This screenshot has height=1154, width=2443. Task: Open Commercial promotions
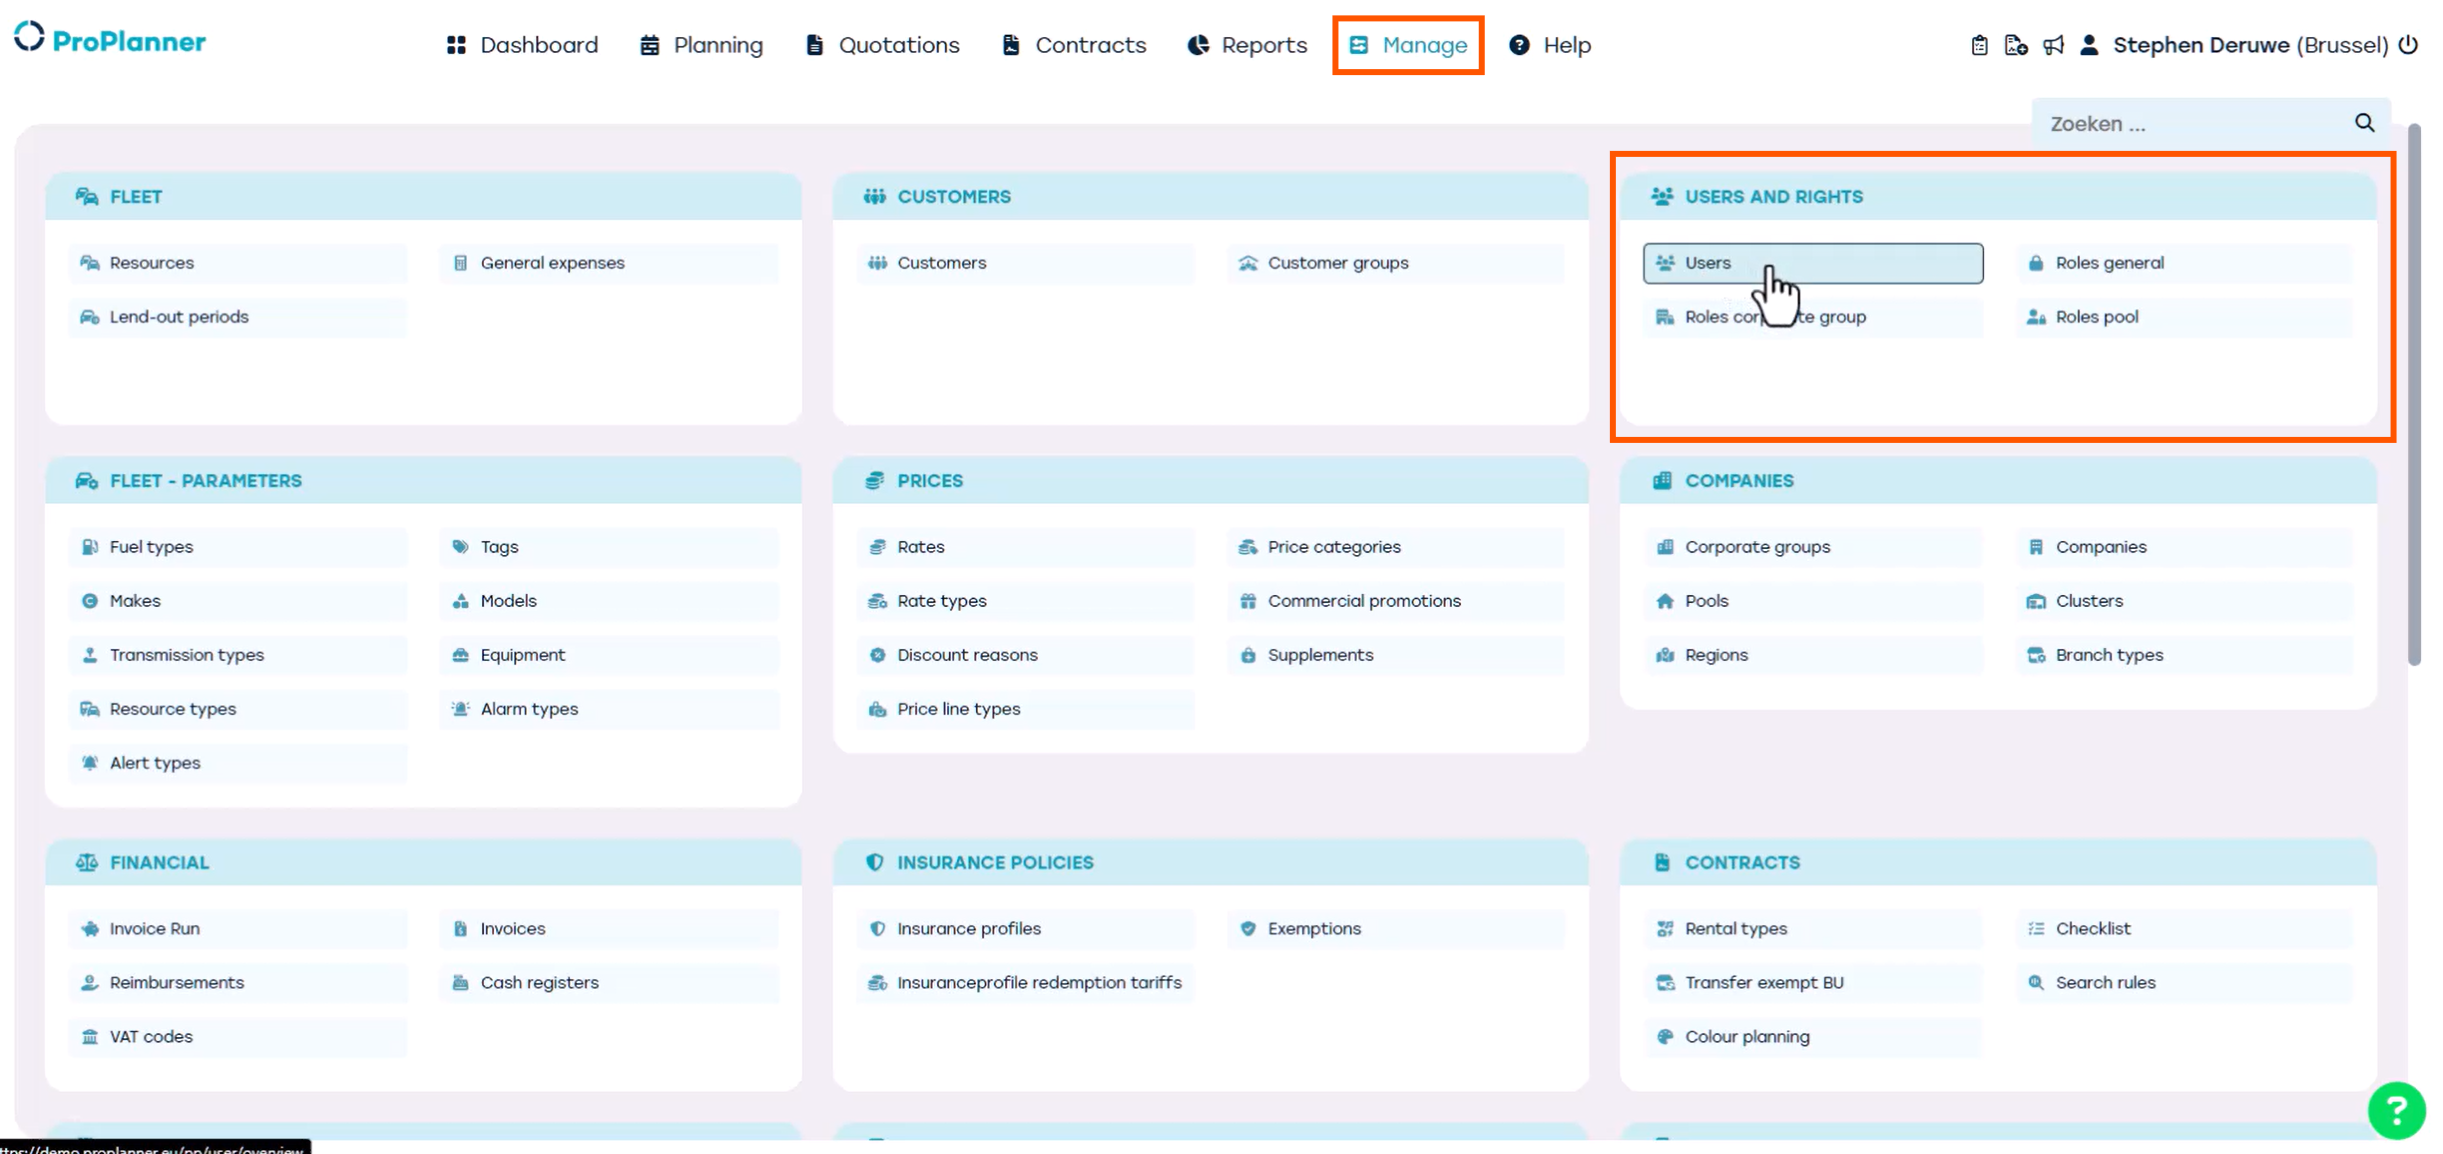(x=1364, y=601)
